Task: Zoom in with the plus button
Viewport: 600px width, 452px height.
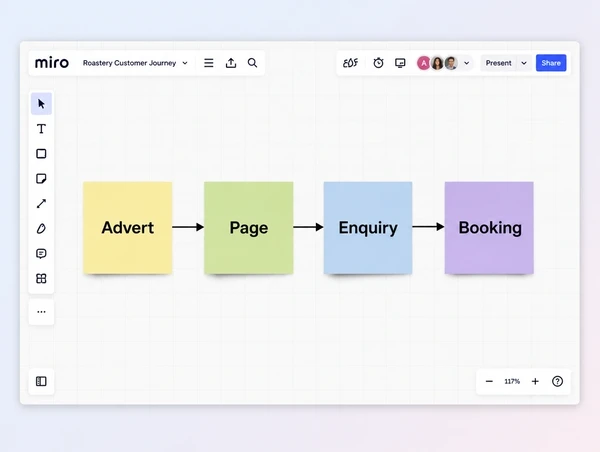Action: click(x=535, y=381)
